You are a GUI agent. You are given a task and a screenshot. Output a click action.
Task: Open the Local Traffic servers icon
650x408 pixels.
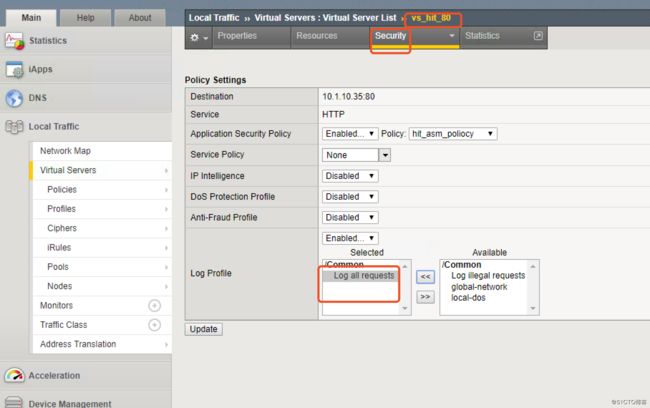(x=15, y=127)
